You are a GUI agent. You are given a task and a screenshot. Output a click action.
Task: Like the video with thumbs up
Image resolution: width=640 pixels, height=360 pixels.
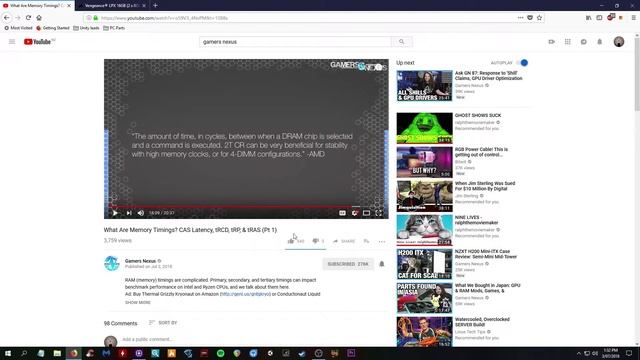click(291, 241)
